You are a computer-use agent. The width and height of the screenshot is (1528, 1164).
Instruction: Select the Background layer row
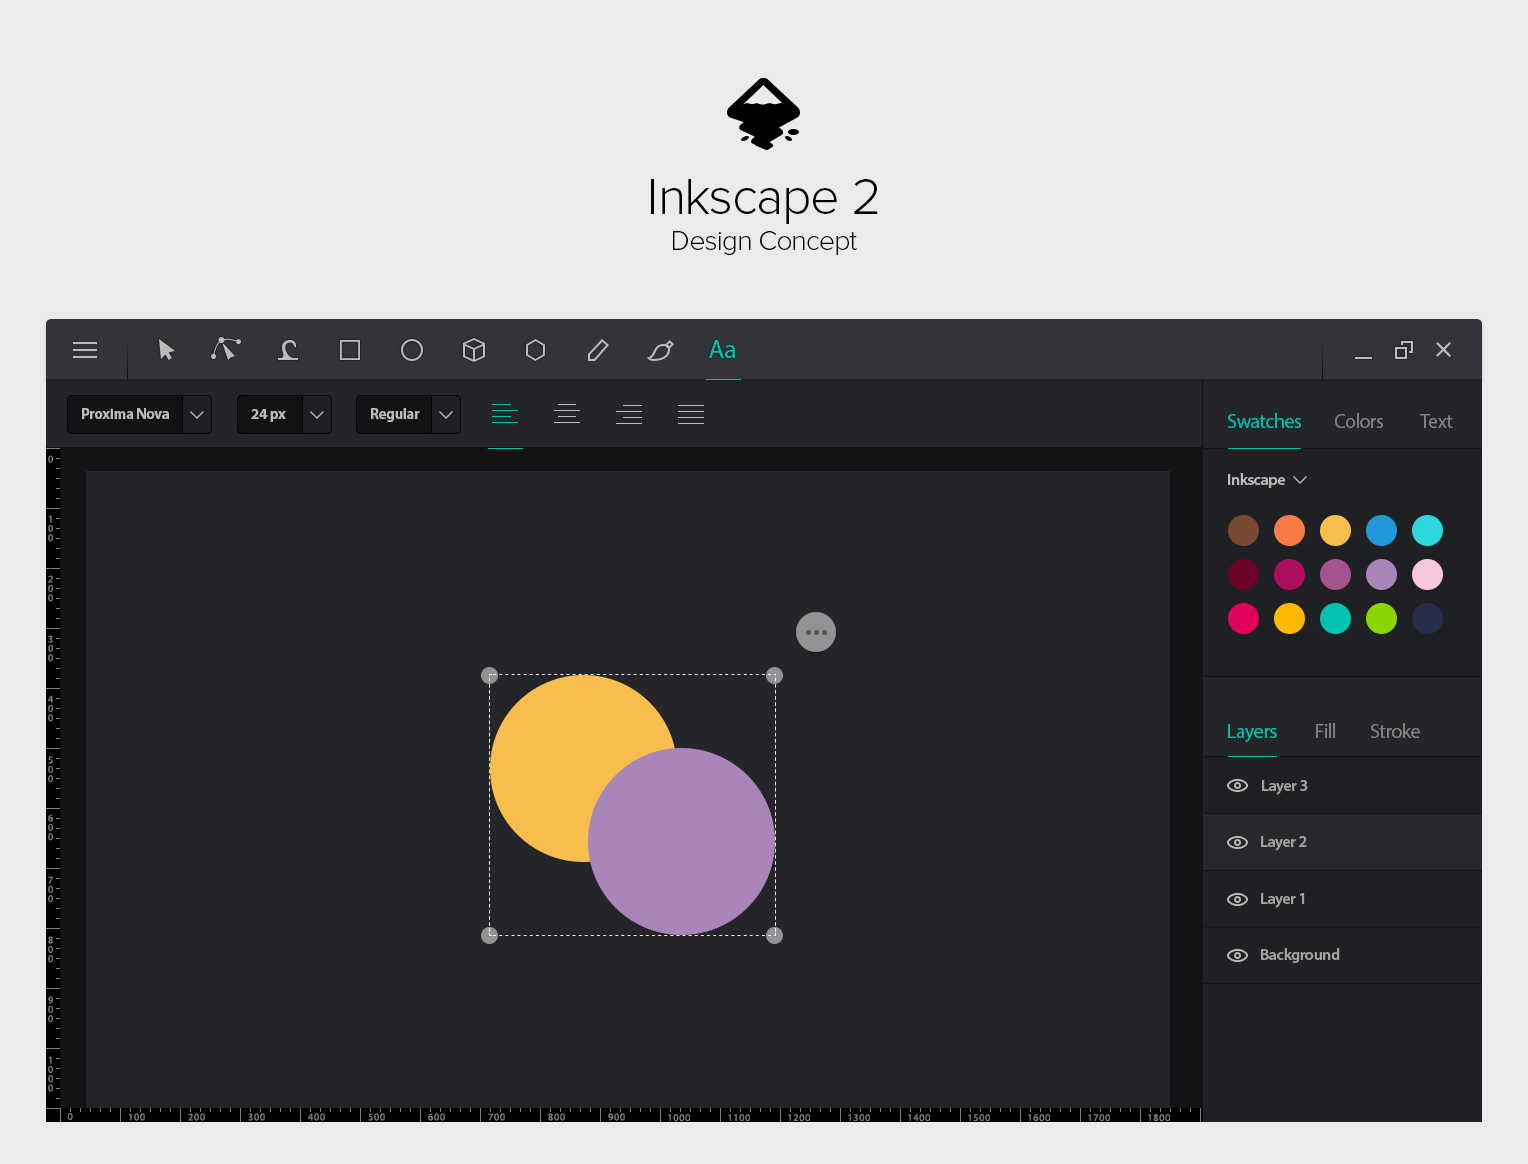1342,955
